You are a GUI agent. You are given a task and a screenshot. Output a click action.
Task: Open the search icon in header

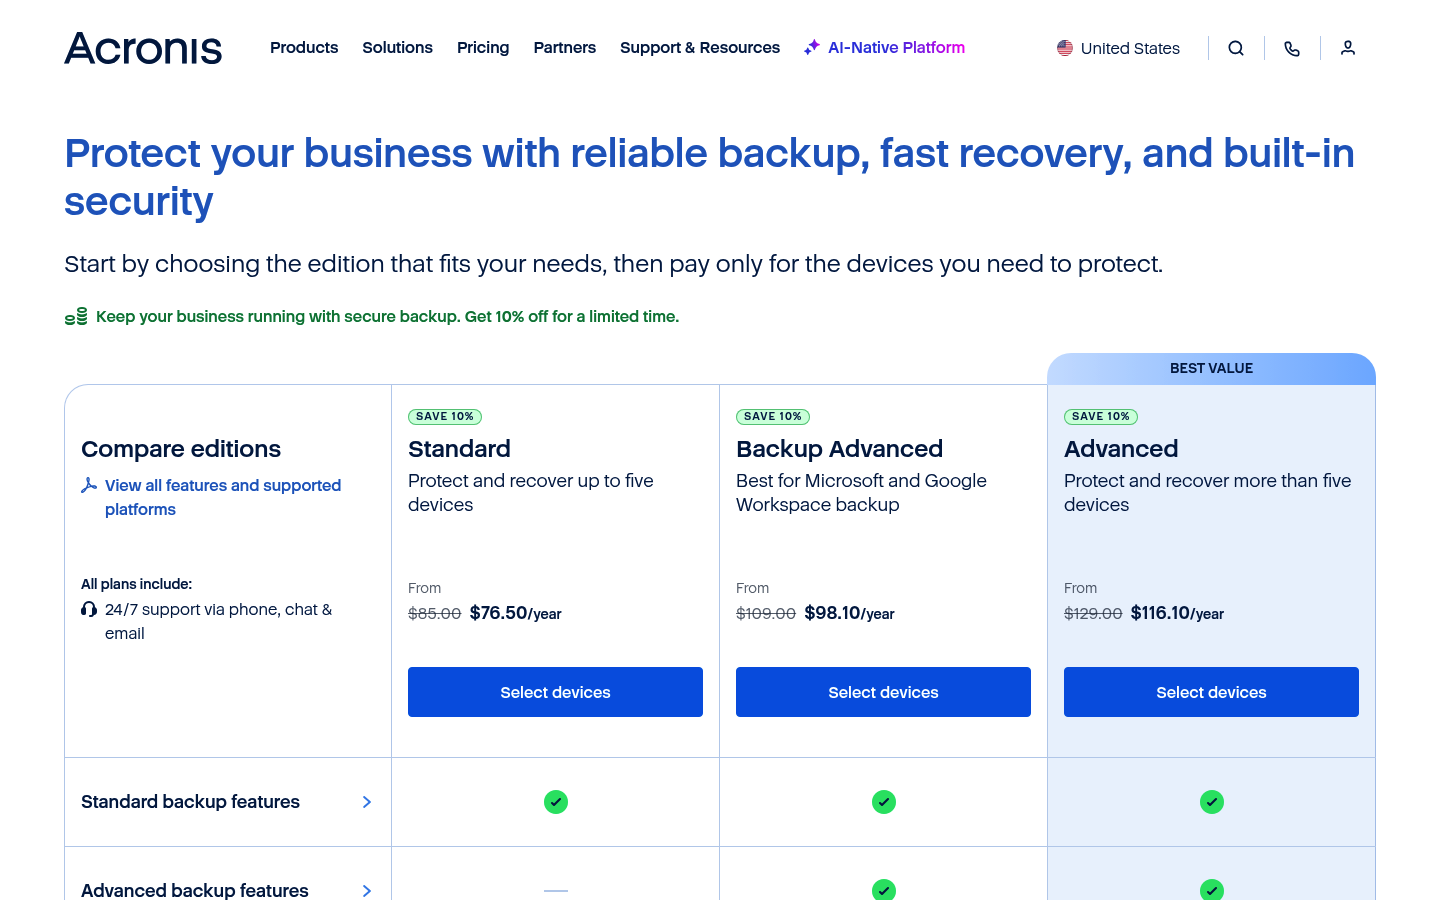[x=1236, y=48]
